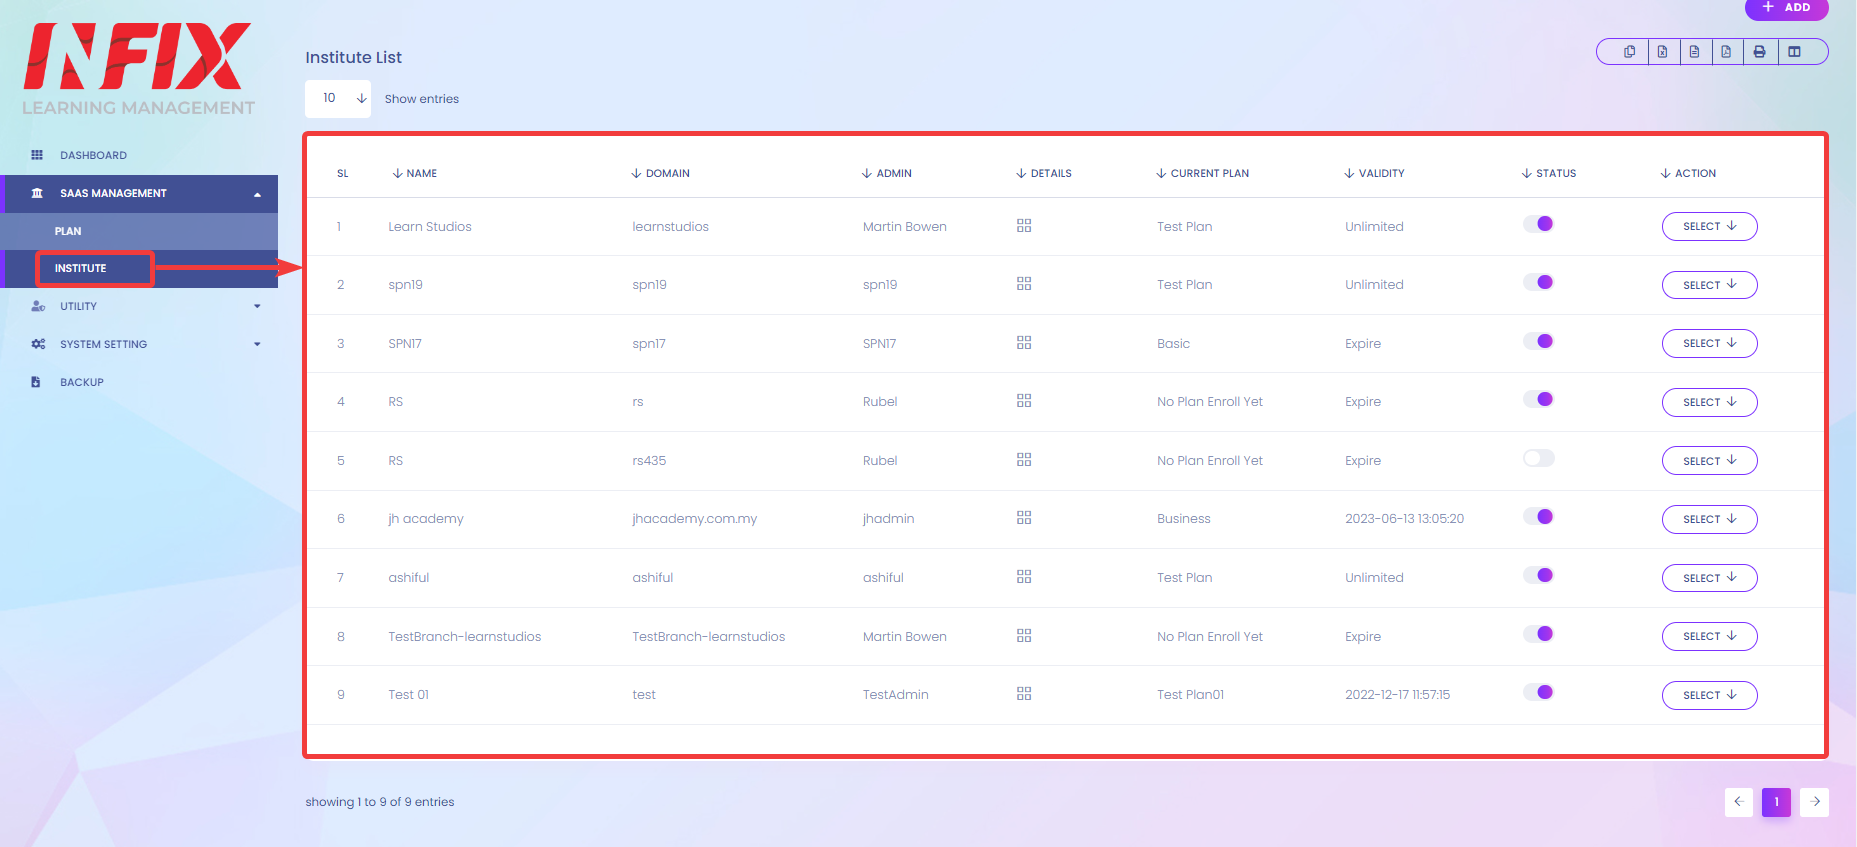Toggle status for RS with domain rs
Screen dimensions: 1857x847
click(x=1539, y=400)
